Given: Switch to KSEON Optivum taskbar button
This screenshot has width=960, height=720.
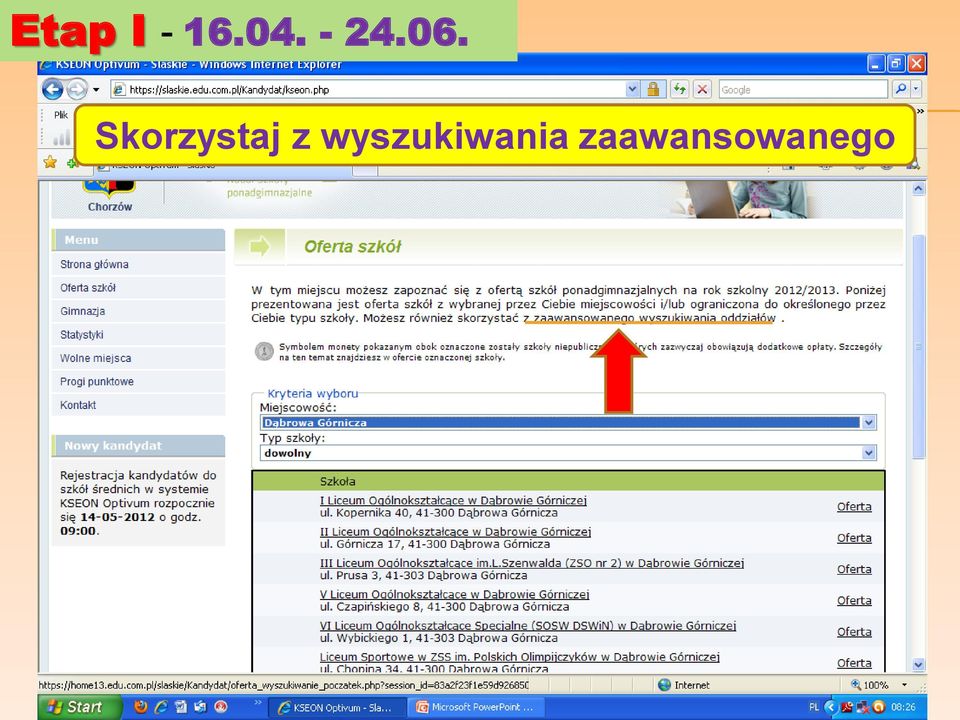Looking at the screenshot, I should [x=337, y=707].
